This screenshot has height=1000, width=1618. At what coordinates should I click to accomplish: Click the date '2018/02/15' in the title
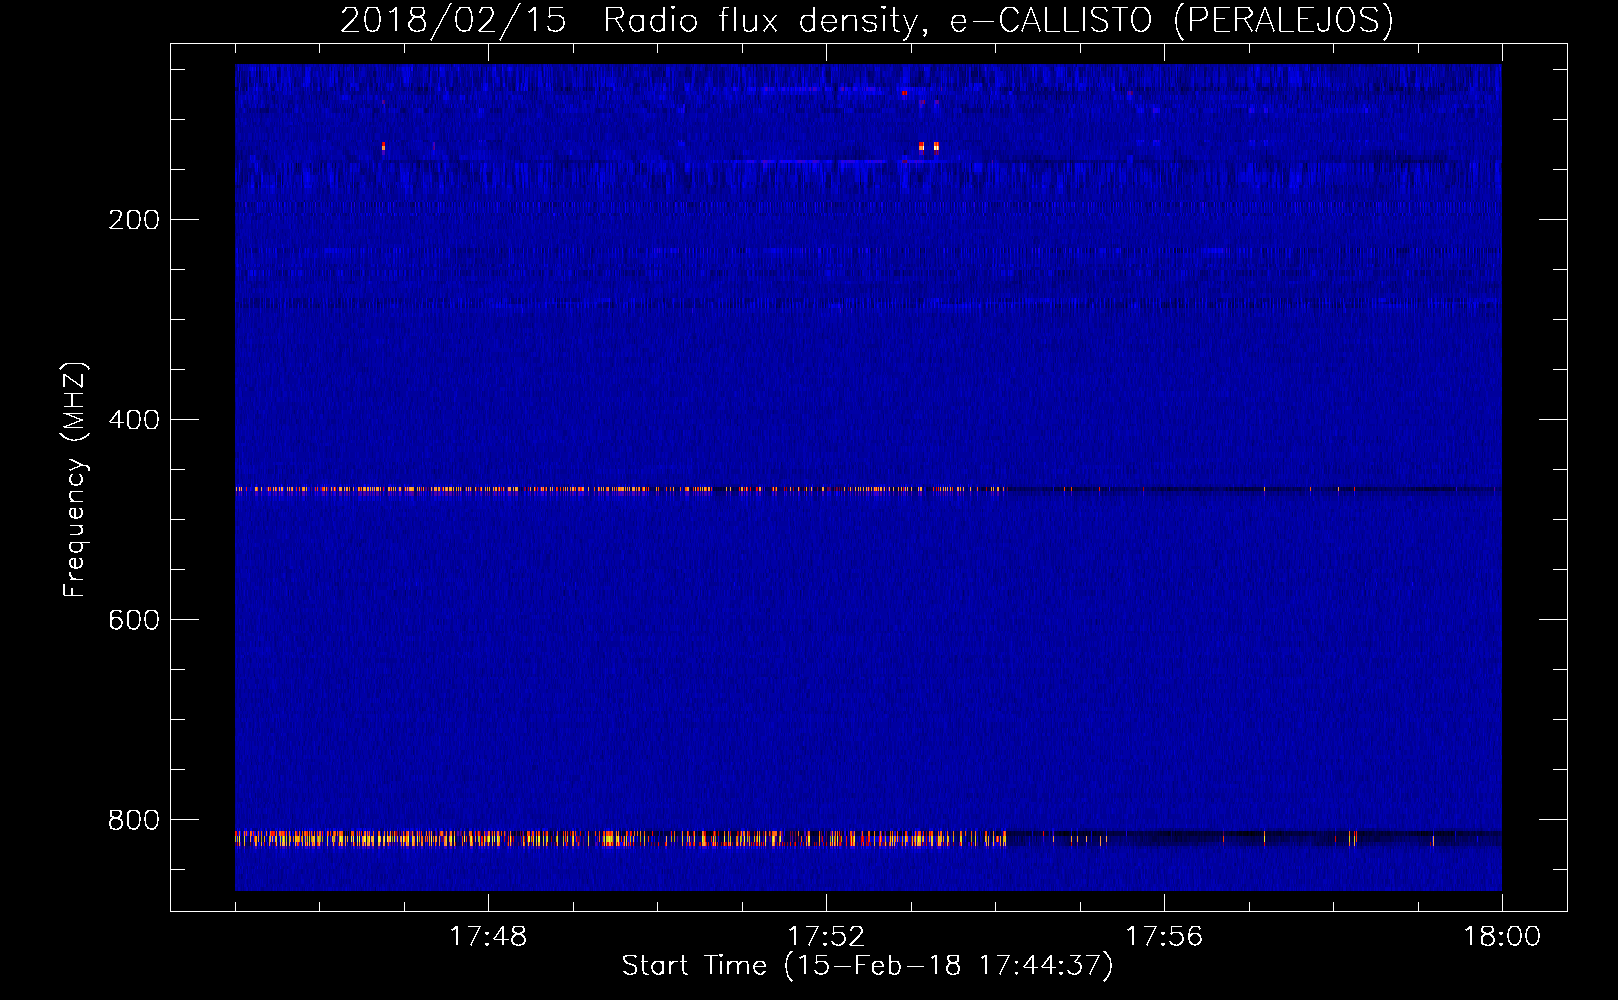[x=453, y=21]
